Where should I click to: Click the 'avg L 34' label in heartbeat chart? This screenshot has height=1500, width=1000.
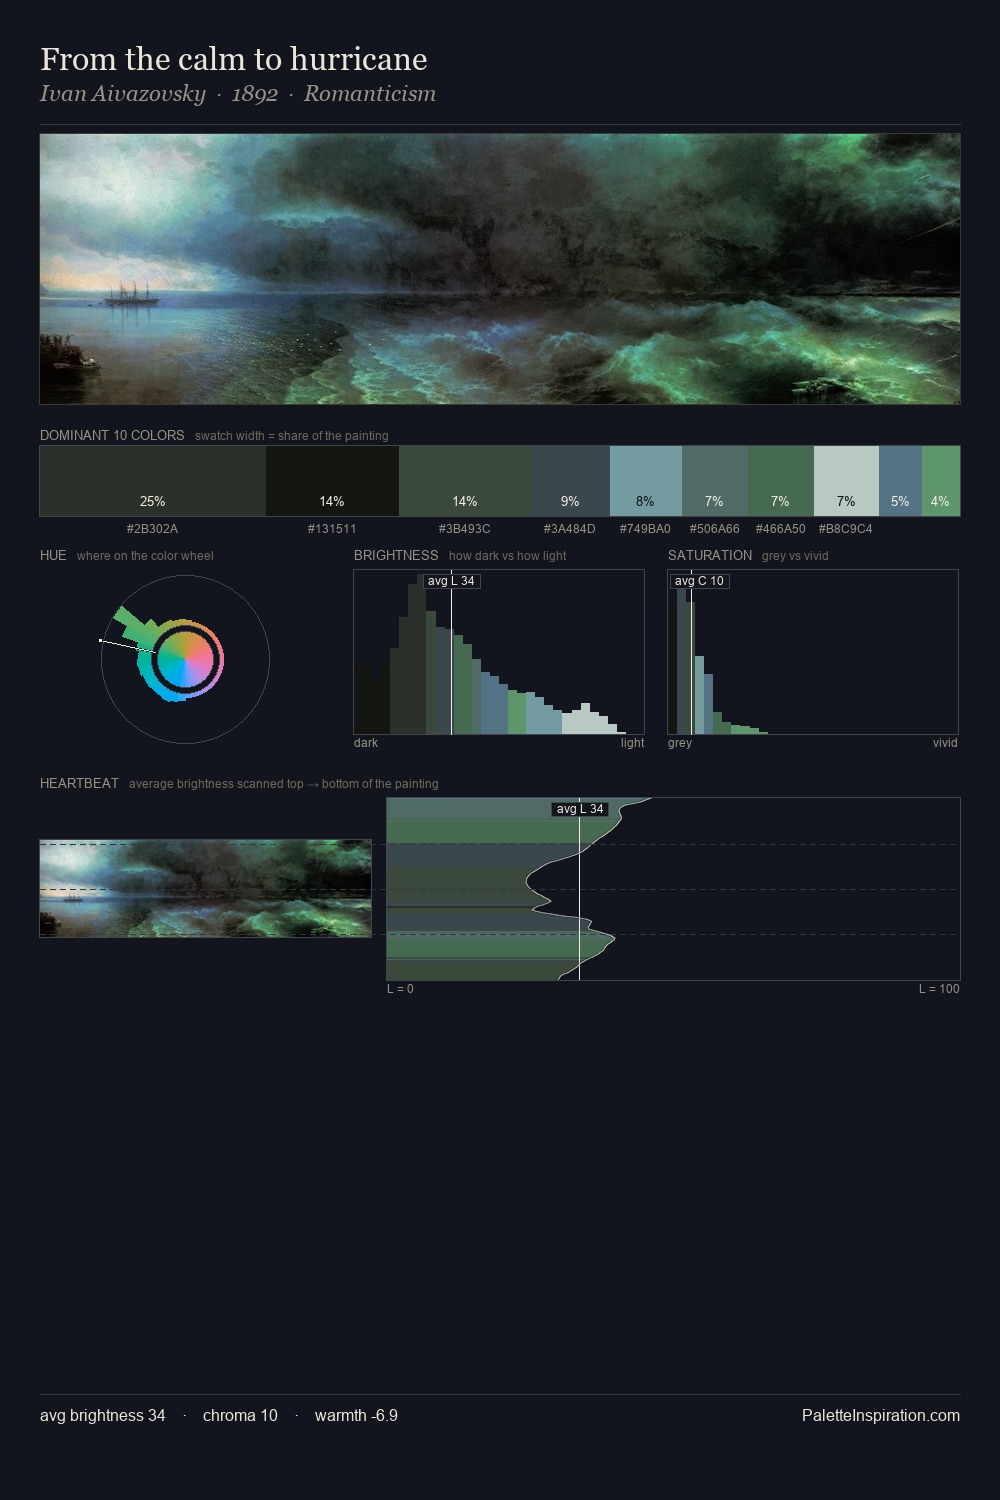(x=580, y=809)
